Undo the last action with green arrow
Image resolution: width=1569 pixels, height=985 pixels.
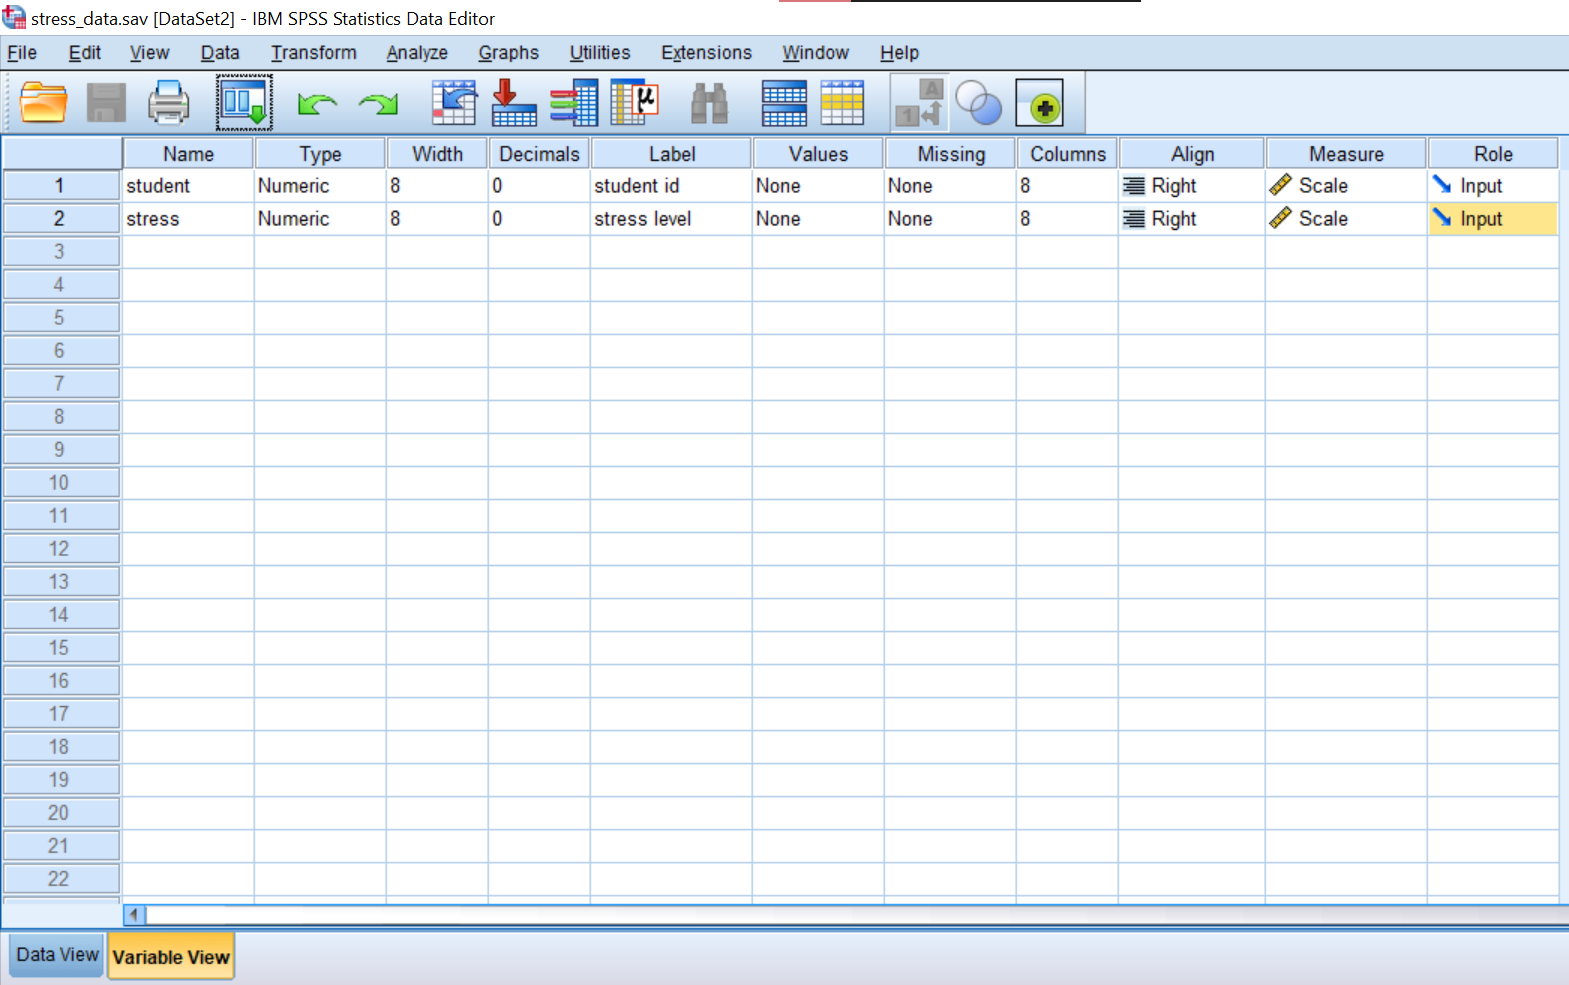pyautogui.click(x=317, y=104)
